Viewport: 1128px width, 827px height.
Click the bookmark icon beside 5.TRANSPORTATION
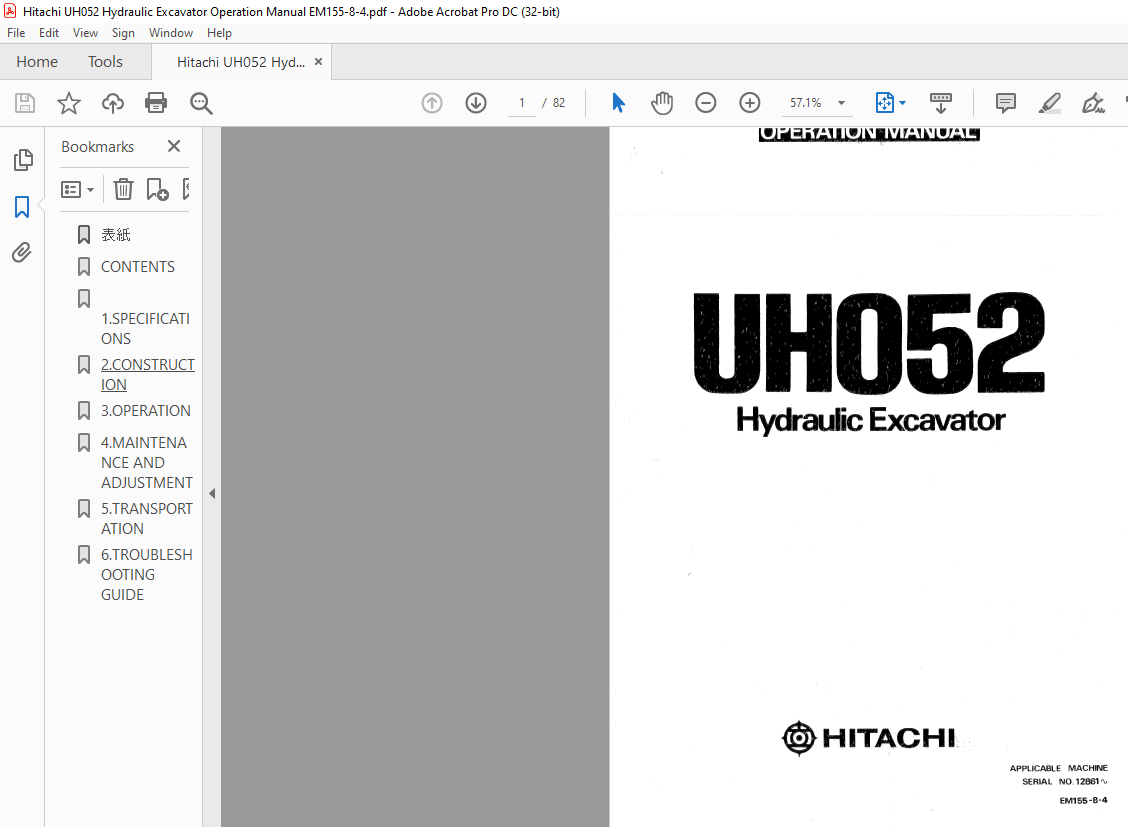[83, 508]
